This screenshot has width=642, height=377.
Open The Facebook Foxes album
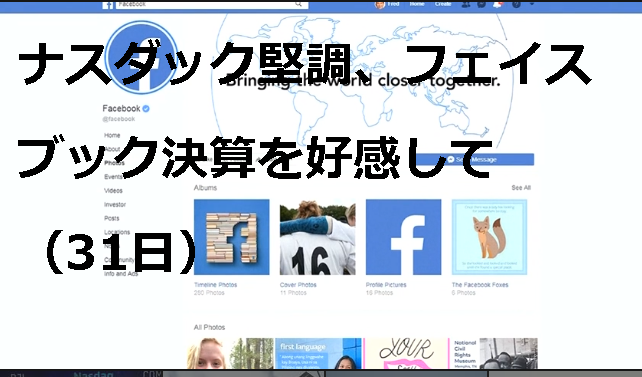click(489, 237)
